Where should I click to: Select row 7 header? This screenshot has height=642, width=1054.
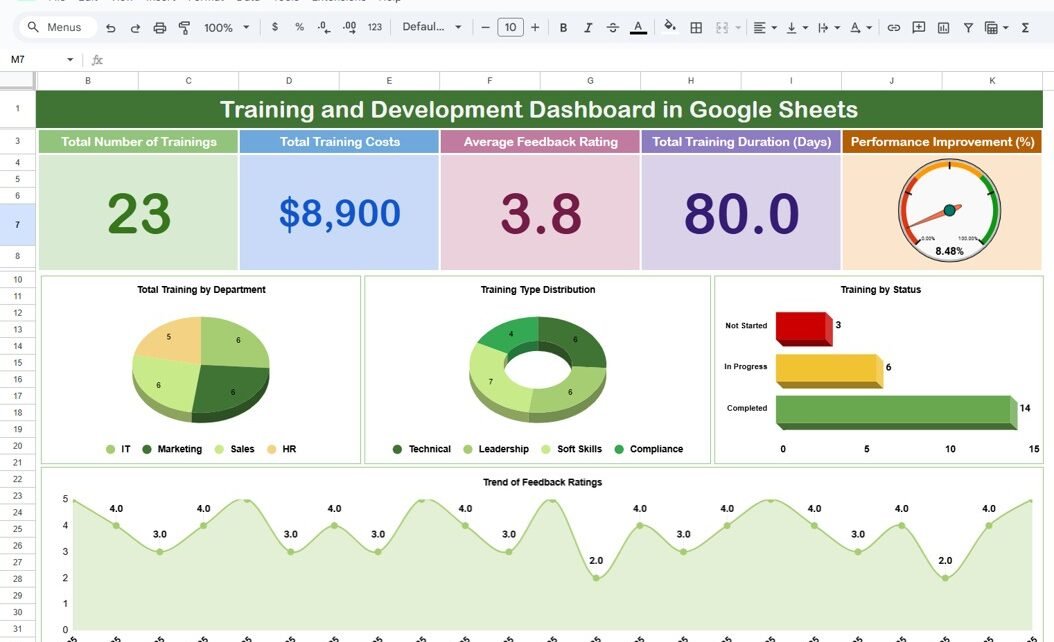tap(17, 225)
